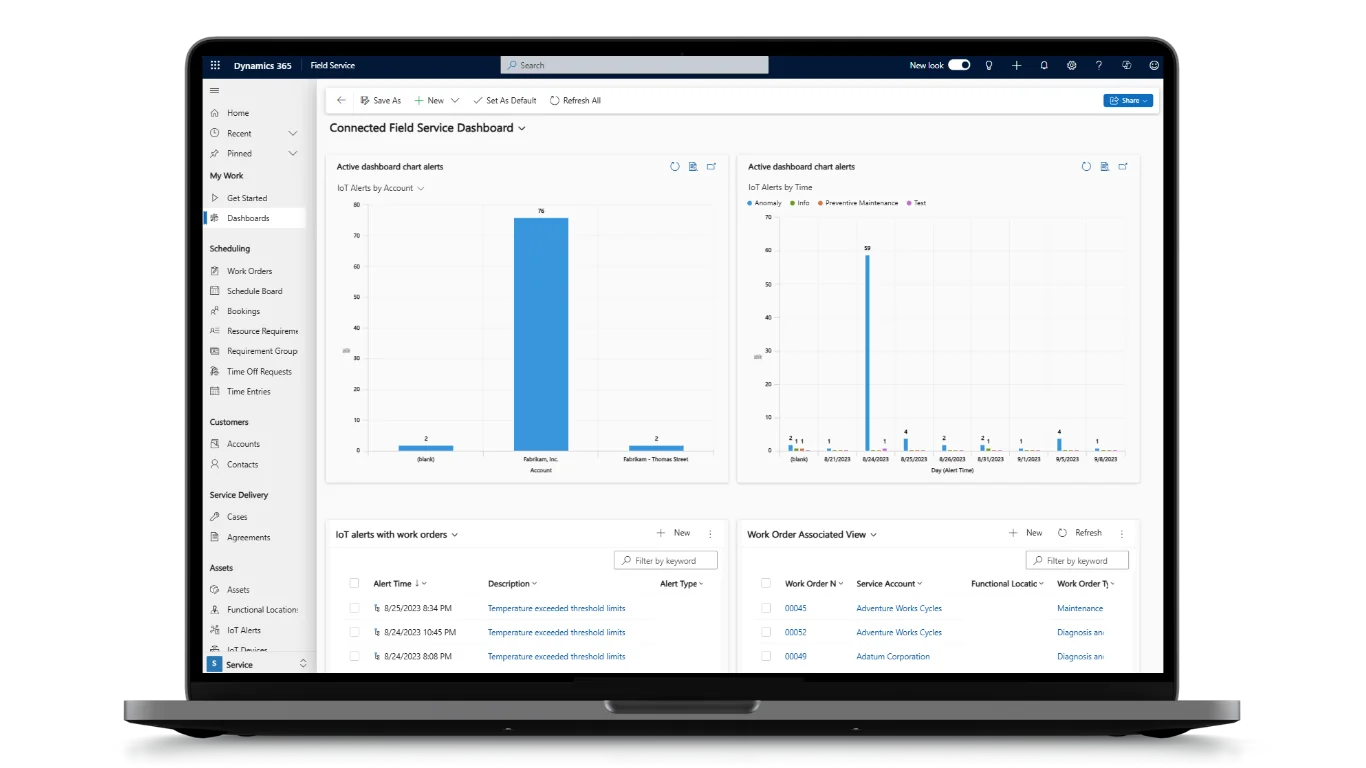Viewport: 1366px width, 768px height.
Task: Select Dashboards in sidebar
Action: (x=248, y=218)
